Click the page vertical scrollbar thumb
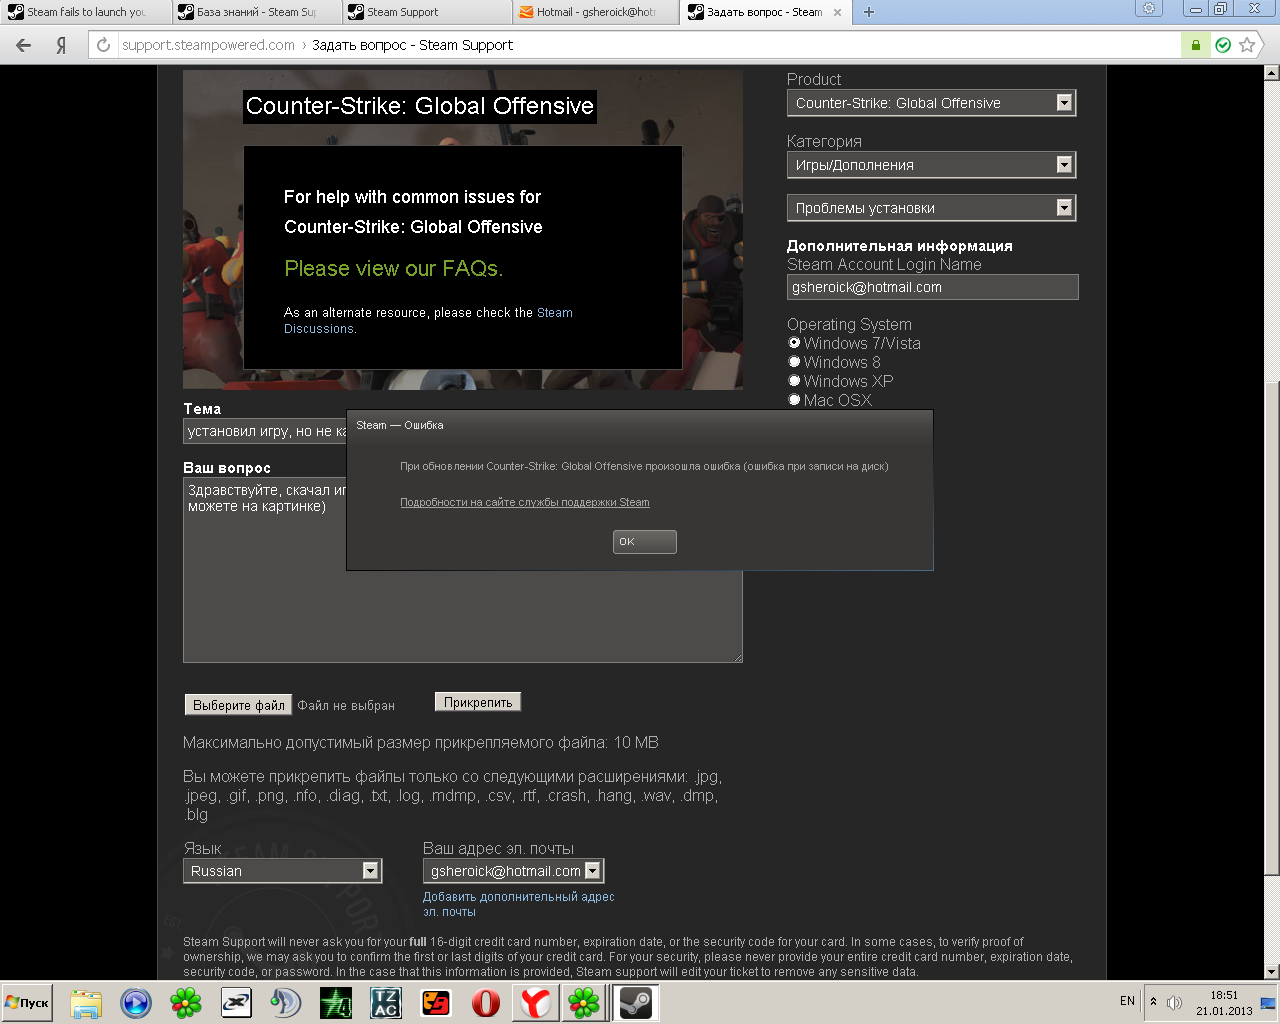 (x=1271, y=627)
